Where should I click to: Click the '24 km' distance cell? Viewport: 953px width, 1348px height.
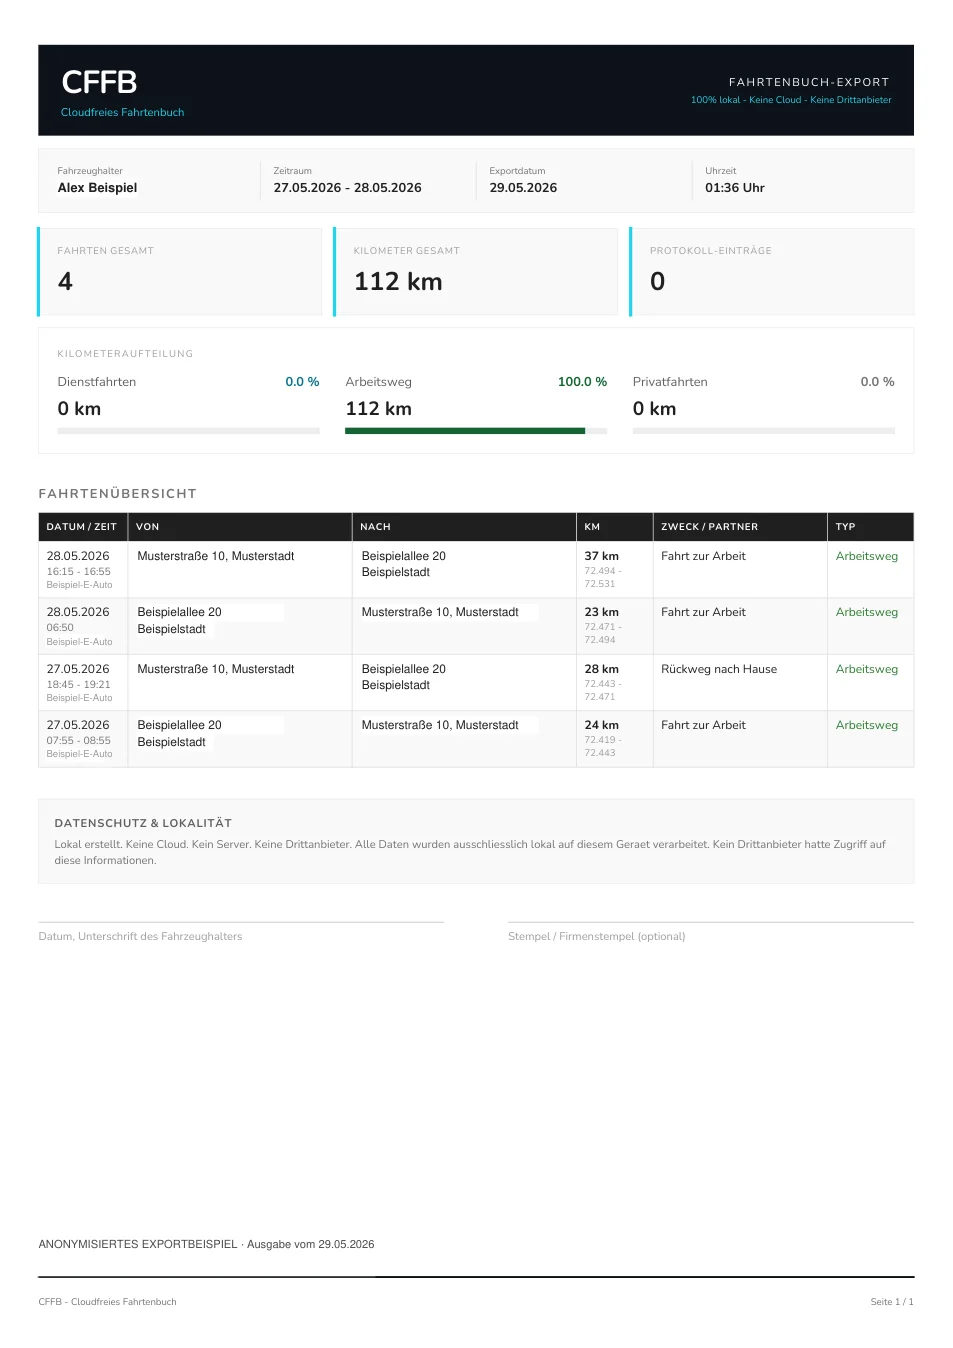(x=601, y=725)
